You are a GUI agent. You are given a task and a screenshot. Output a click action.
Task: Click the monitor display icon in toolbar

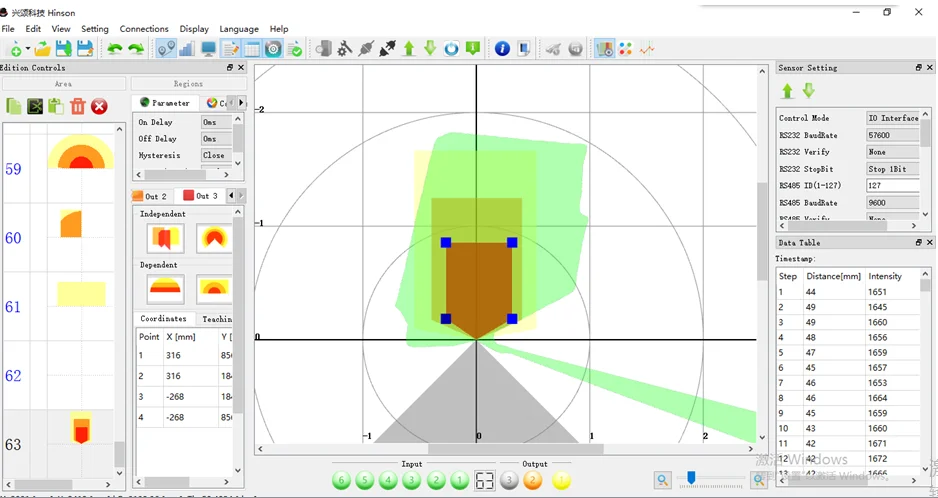[x=208, y=48]
